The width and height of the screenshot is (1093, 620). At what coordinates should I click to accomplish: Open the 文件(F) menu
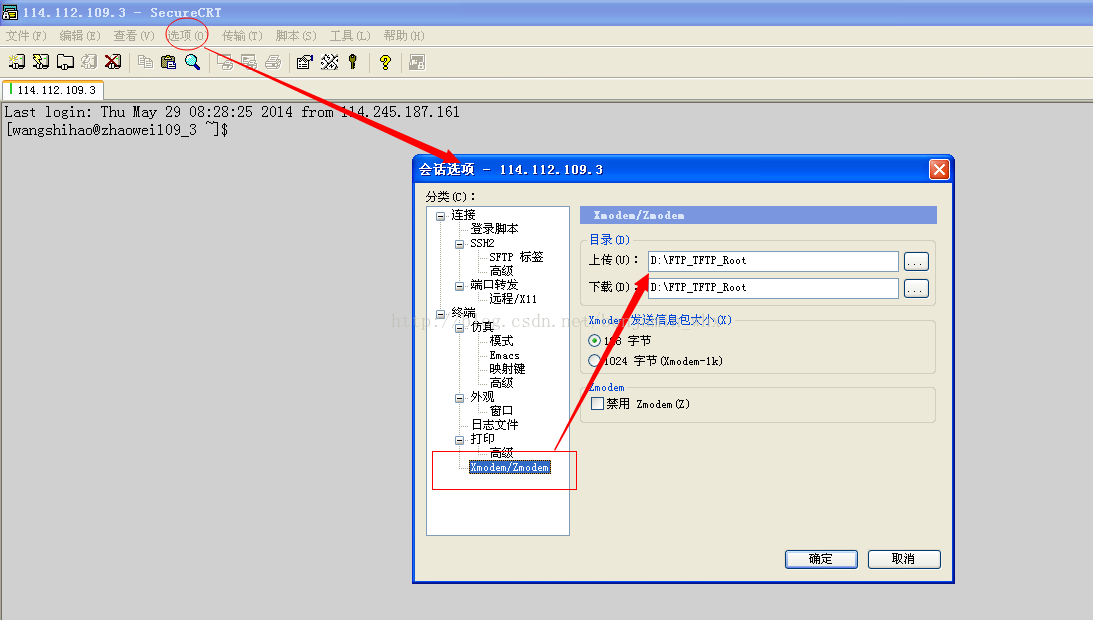26,36
